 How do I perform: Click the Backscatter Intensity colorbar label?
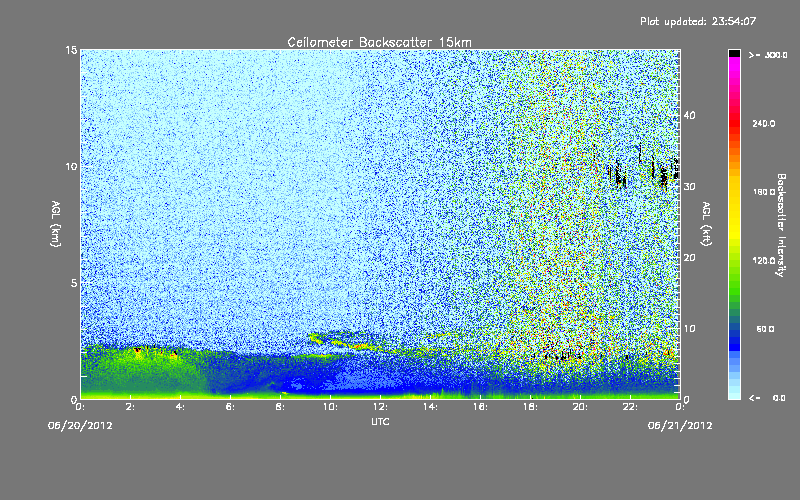(781, 225)
